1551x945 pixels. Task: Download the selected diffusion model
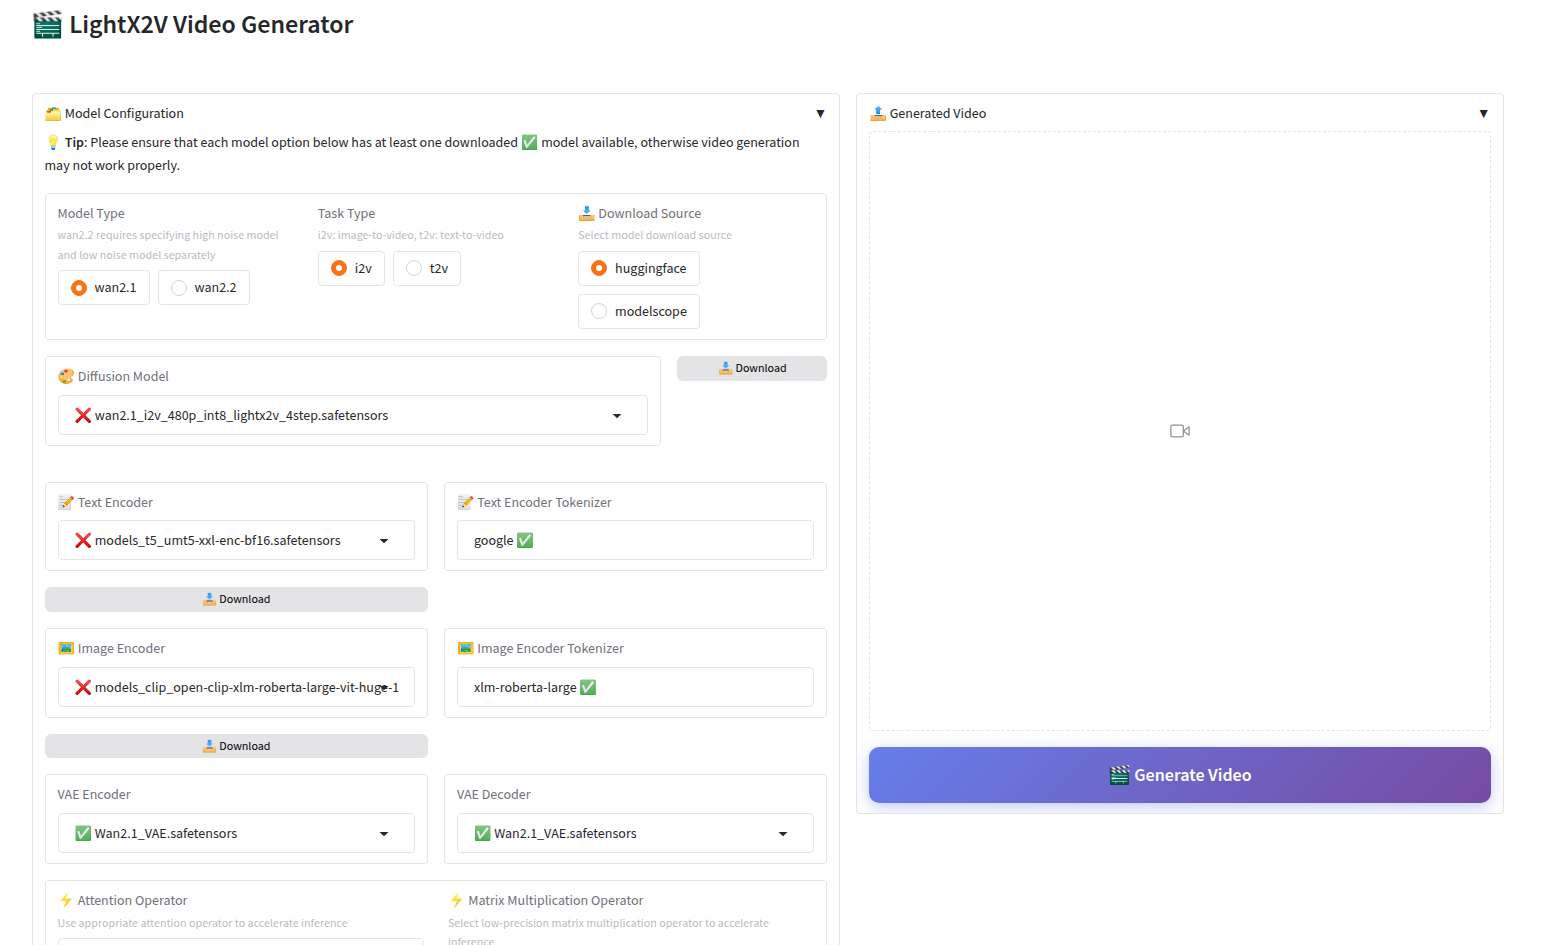(751, 369)
